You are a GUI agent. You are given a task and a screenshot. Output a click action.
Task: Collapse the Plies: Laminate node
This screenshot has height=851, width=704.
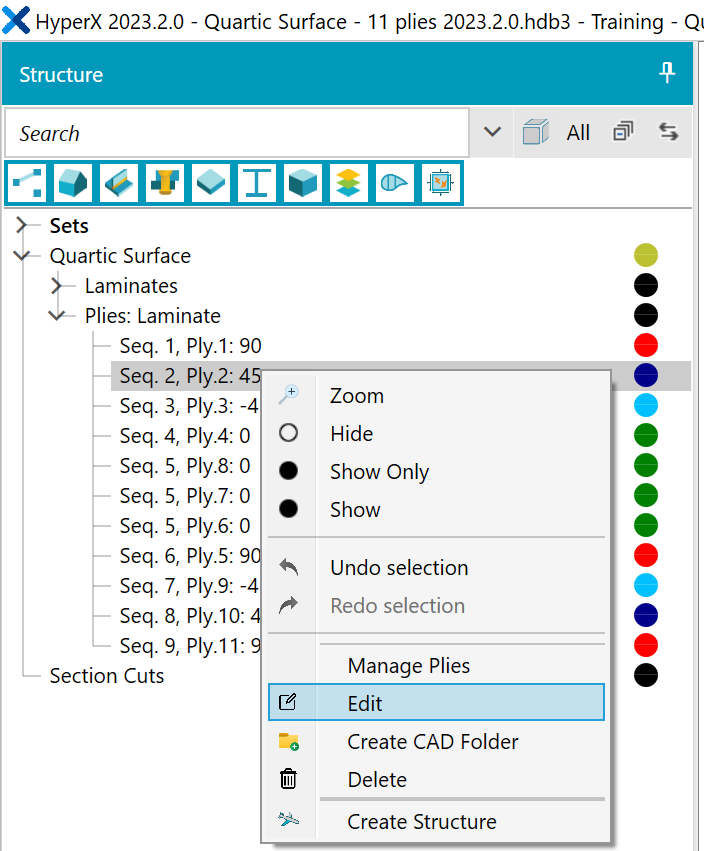tap(56, 315)
